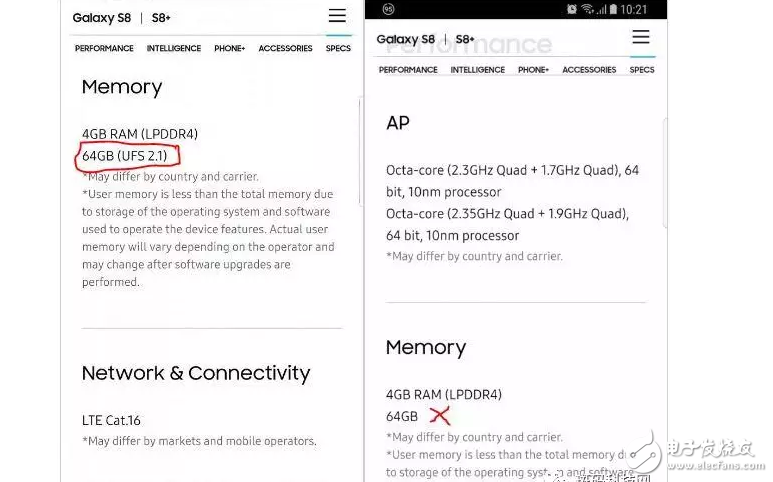773x482 pixels.
Task: Select the INTELLIGENCE tab on the left screen
Action: click(x=174, y=48)
